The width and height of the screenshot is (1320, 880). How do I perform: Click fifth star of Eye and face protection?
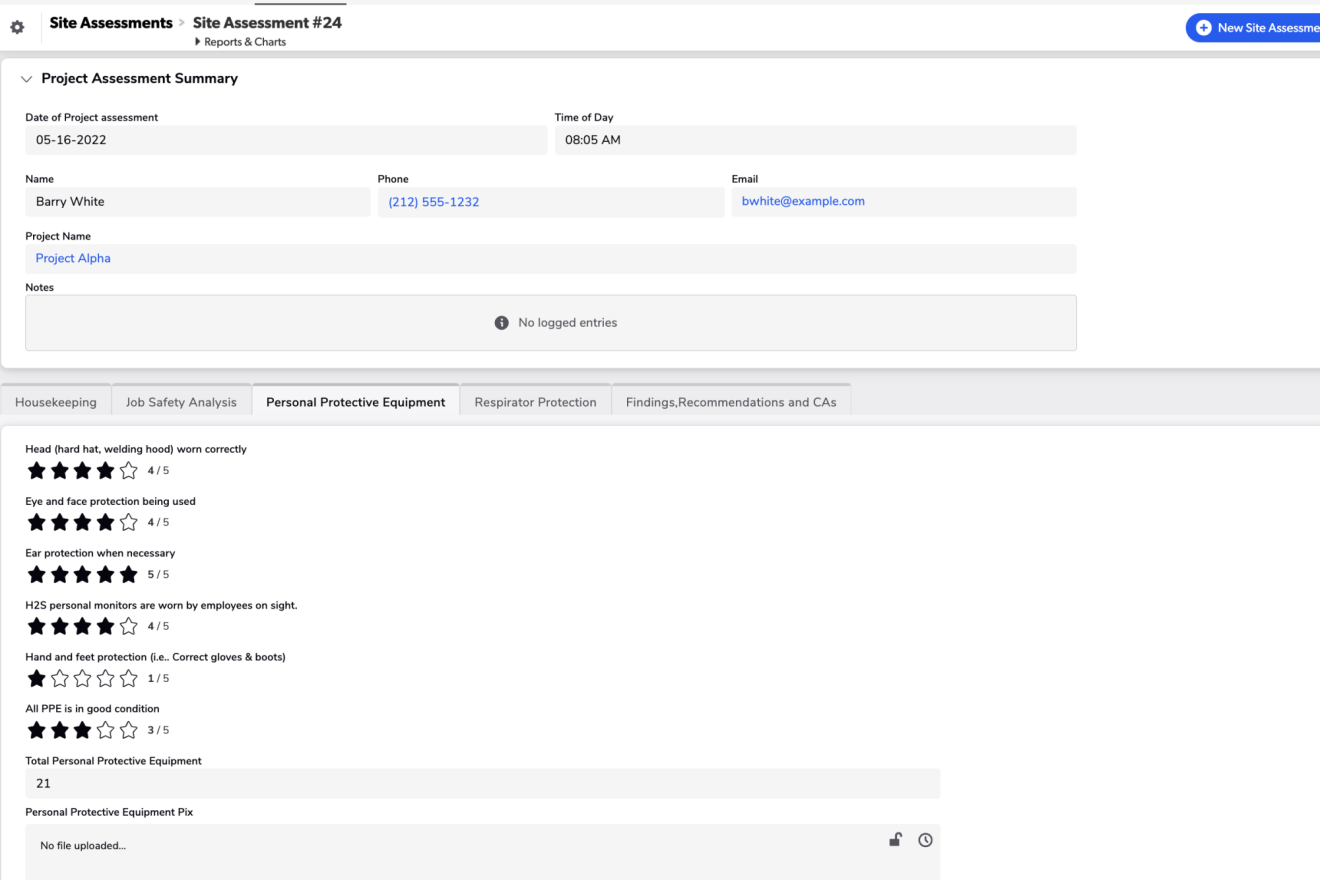pos(128,522)
